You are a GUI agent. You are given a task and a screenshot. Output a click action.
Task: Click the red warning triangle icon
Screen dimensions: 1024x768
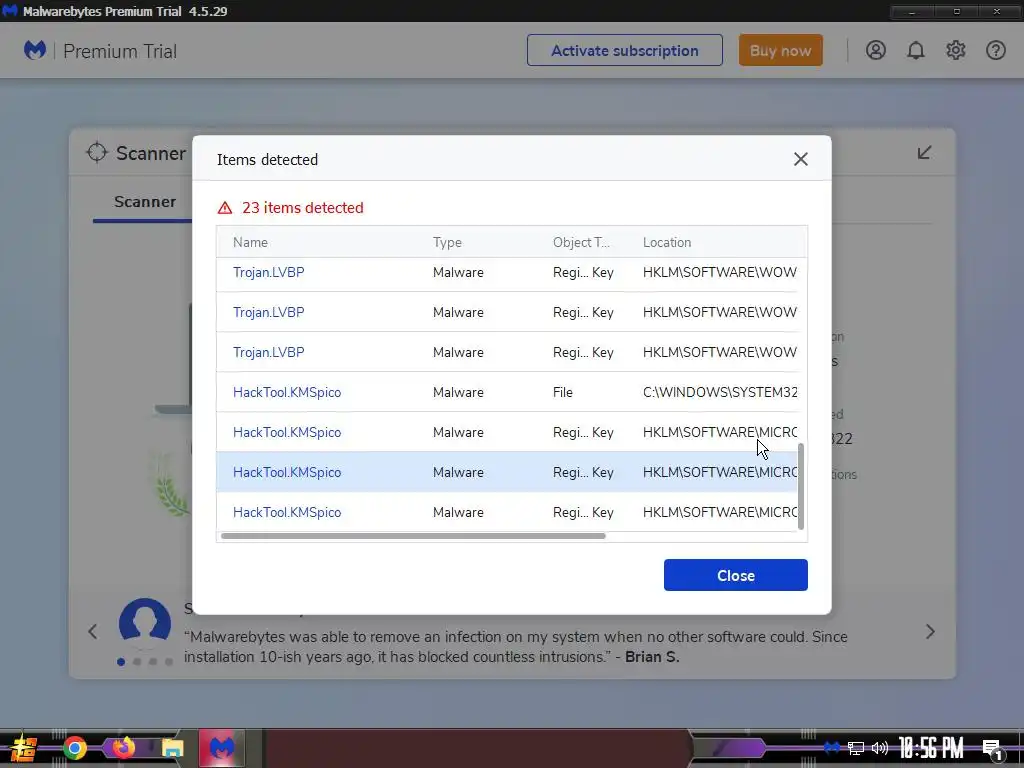225,208
